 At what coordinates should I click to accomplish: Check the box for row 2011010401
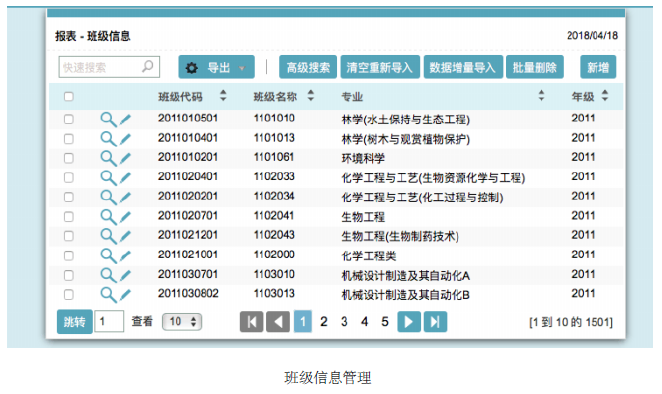tap(68, 139)
